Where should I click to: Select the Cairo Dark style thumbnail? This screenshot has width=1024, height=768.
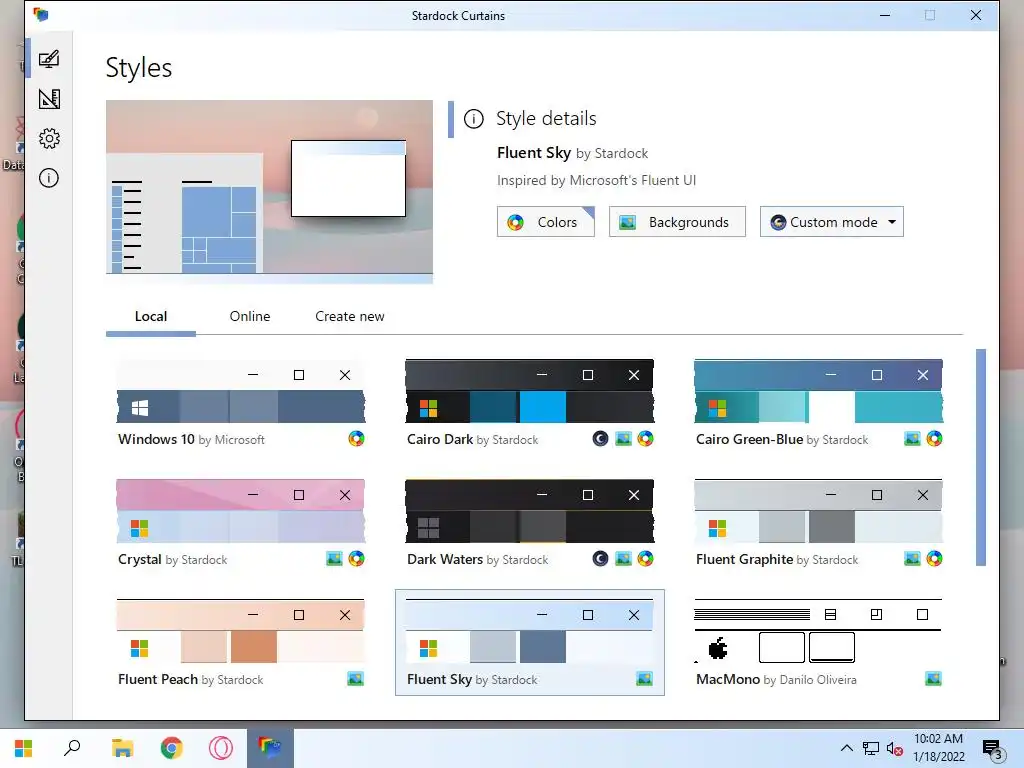point(530,391)
